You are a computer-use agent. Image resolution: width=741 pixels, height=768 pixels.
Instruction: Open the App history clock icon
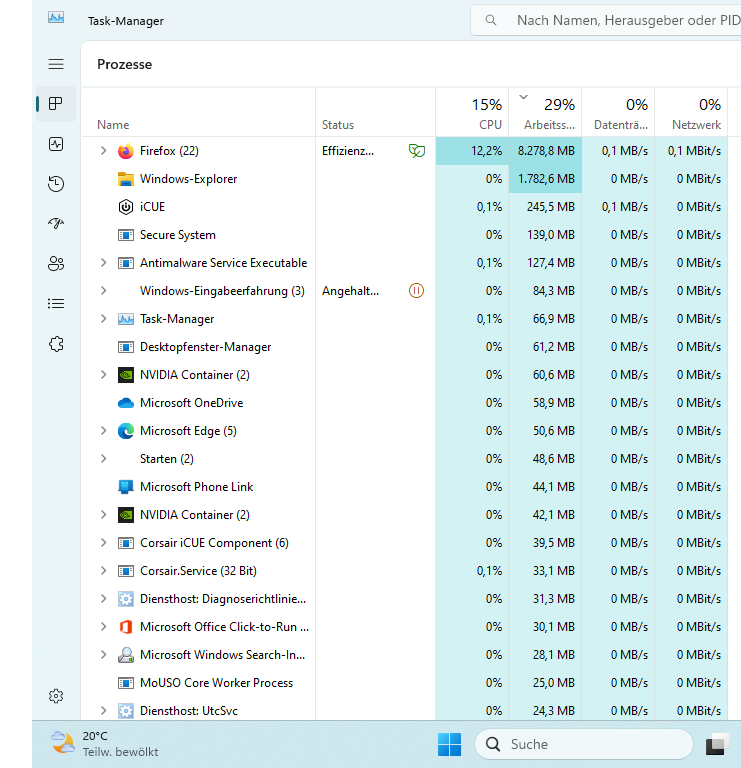[x=56, y=184]
